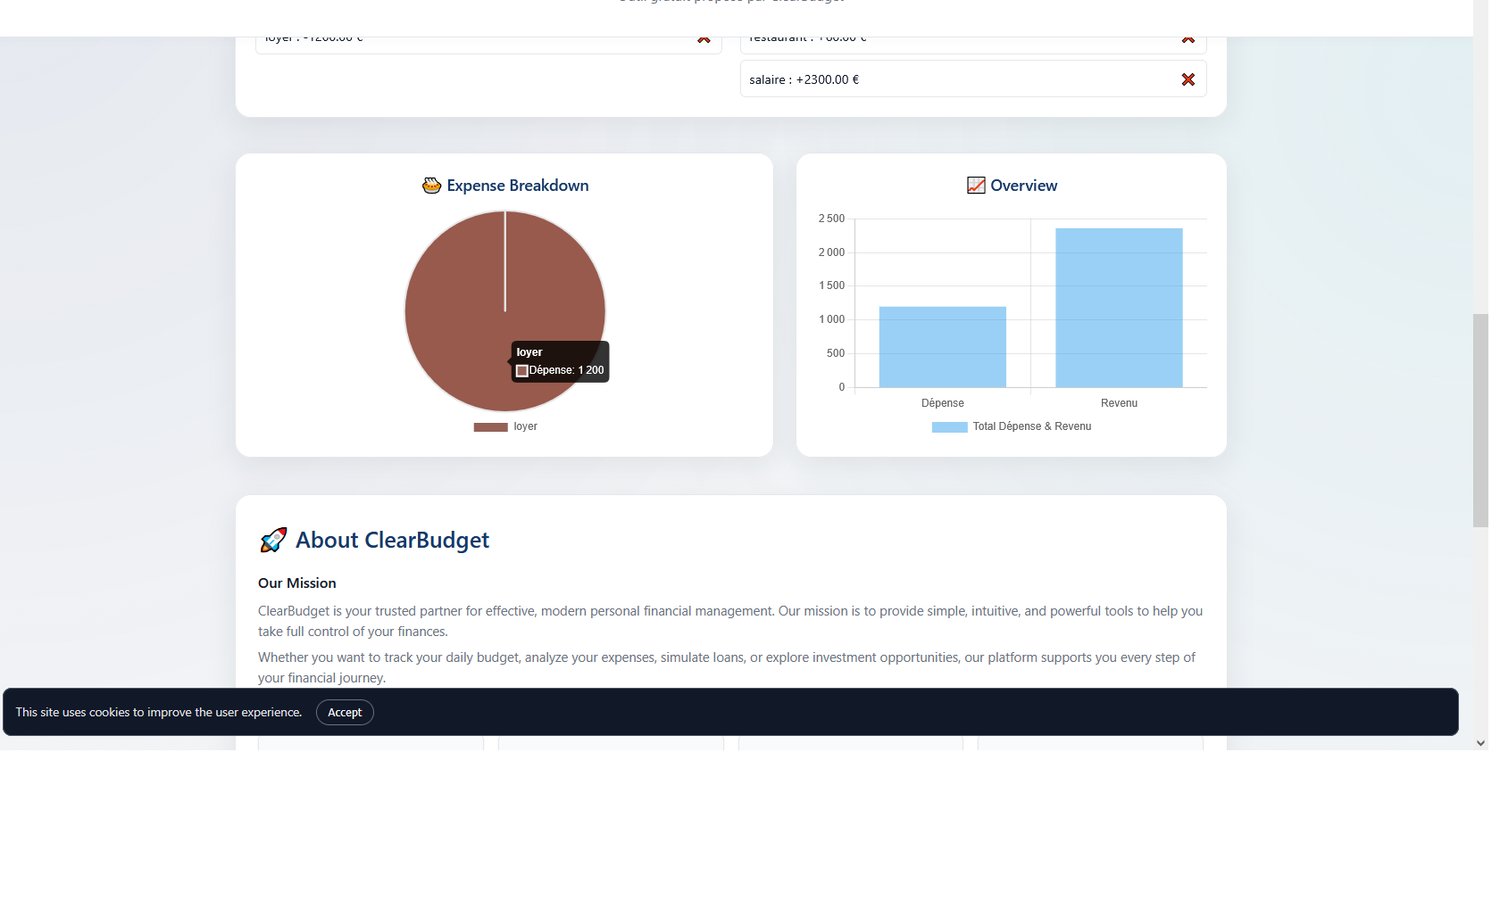Viewport: 1500px width, 901px height.
Task: Click the rocket icon beside About ClearBudget
Action: [x=273, y=540]
